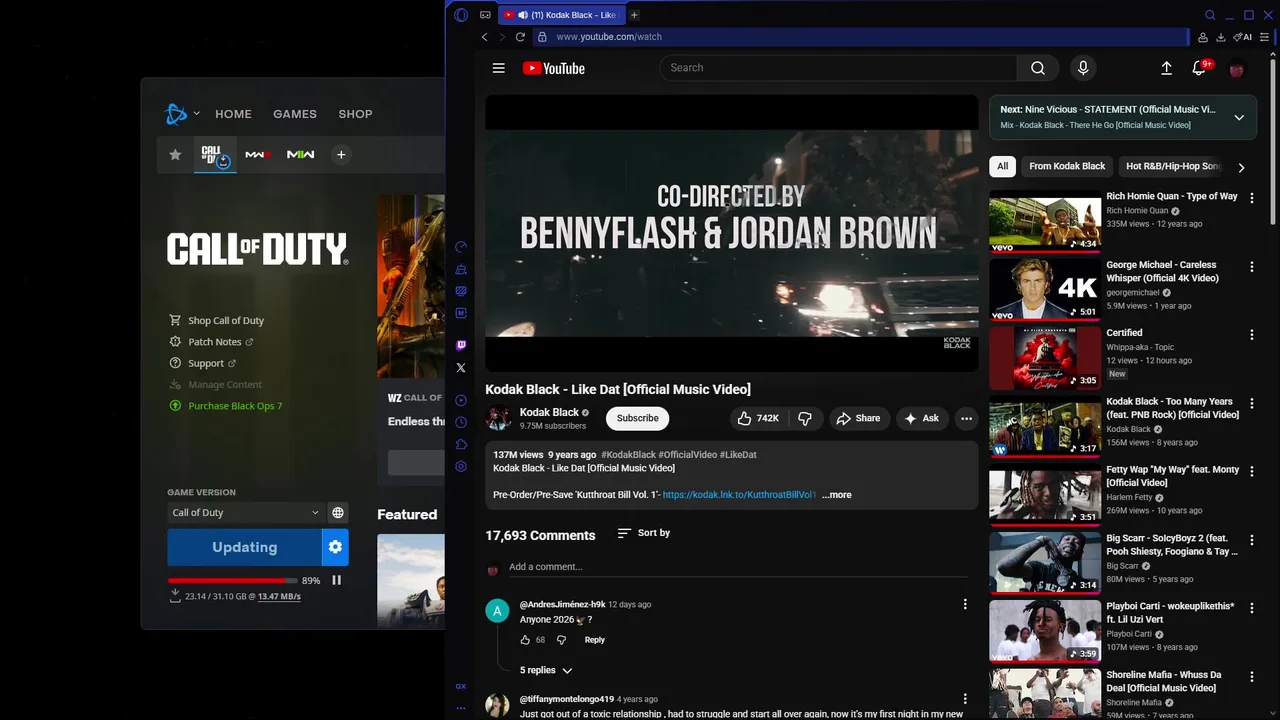1280x720 pixels.
Task: Open sidebar settings gear in Opera
Action: (461, 467)
